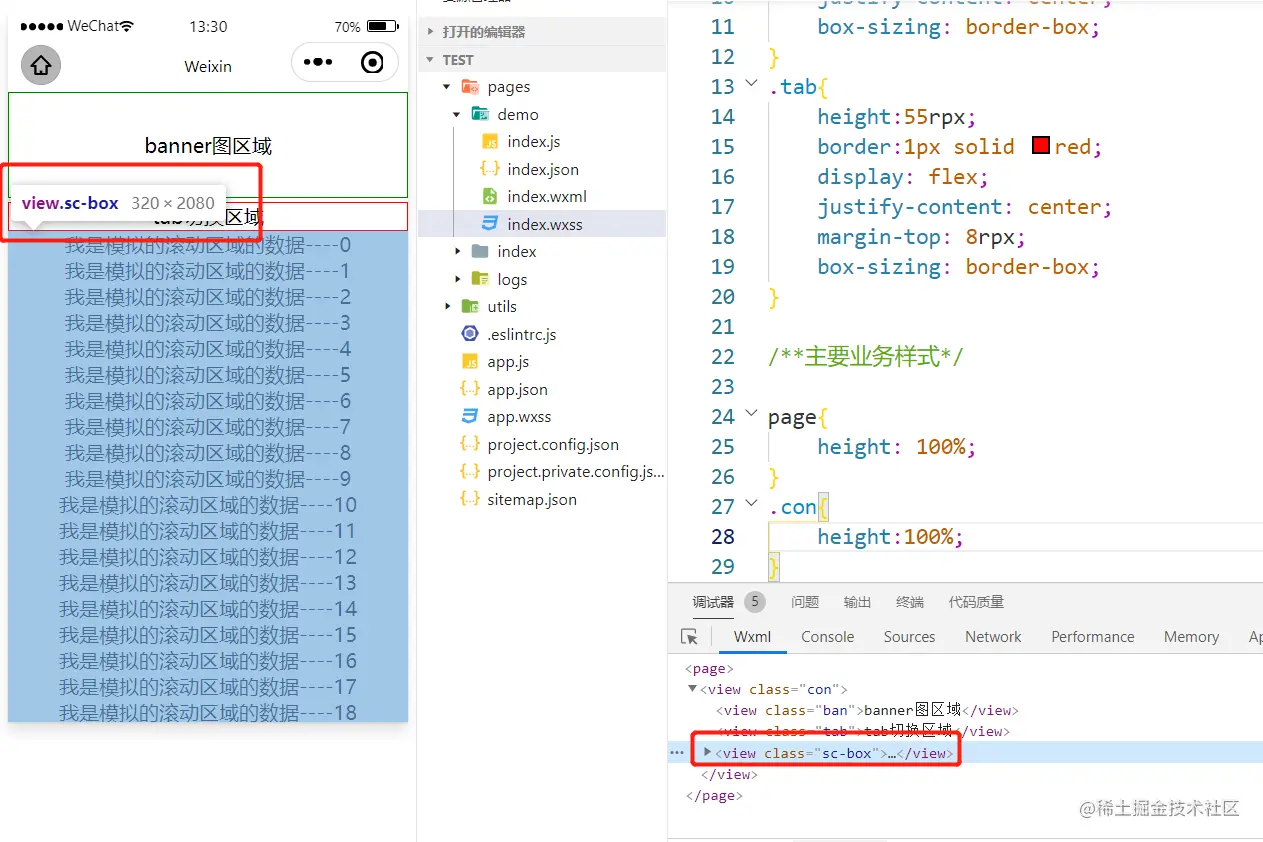Screen dimensions: 1263x842
Task: Click line number 22 in gutter
Action: [x=723, y=356]
